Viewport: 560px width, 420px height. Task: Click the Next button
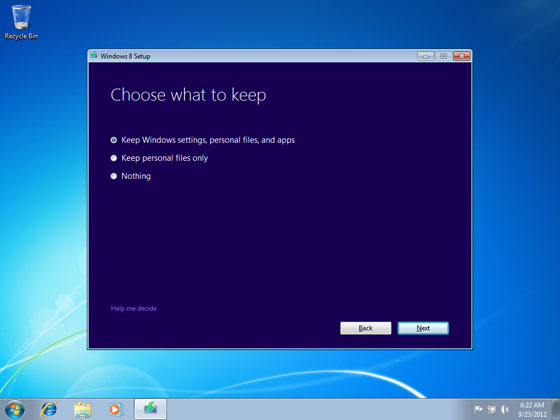pos(423,328)
